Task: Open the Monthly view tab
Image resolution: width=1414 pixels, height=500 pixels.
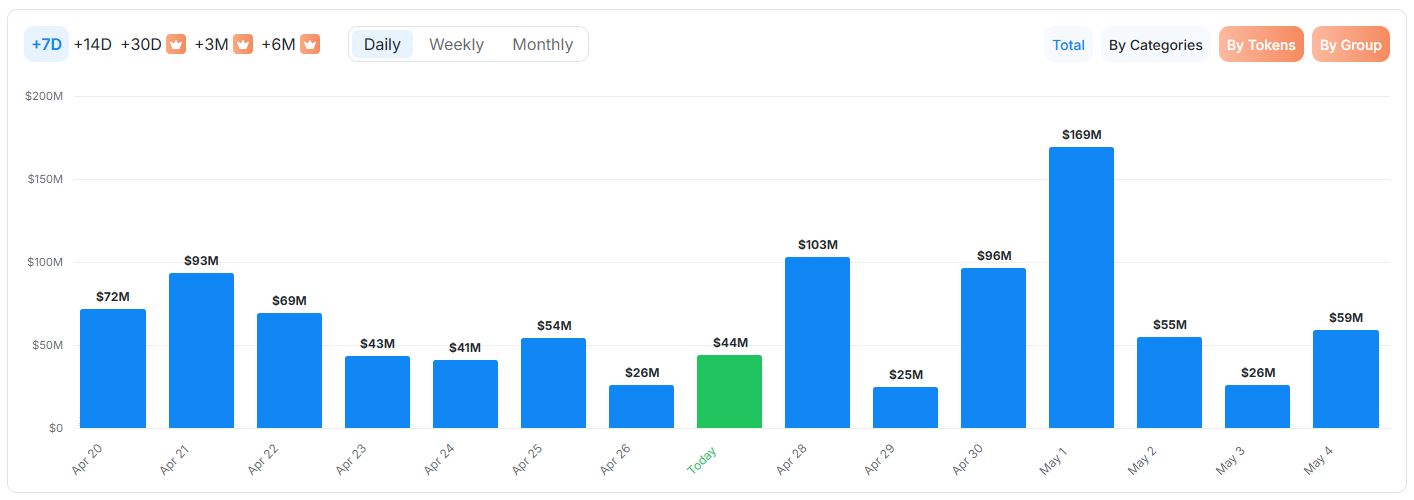Action: [x=542, y=45]
